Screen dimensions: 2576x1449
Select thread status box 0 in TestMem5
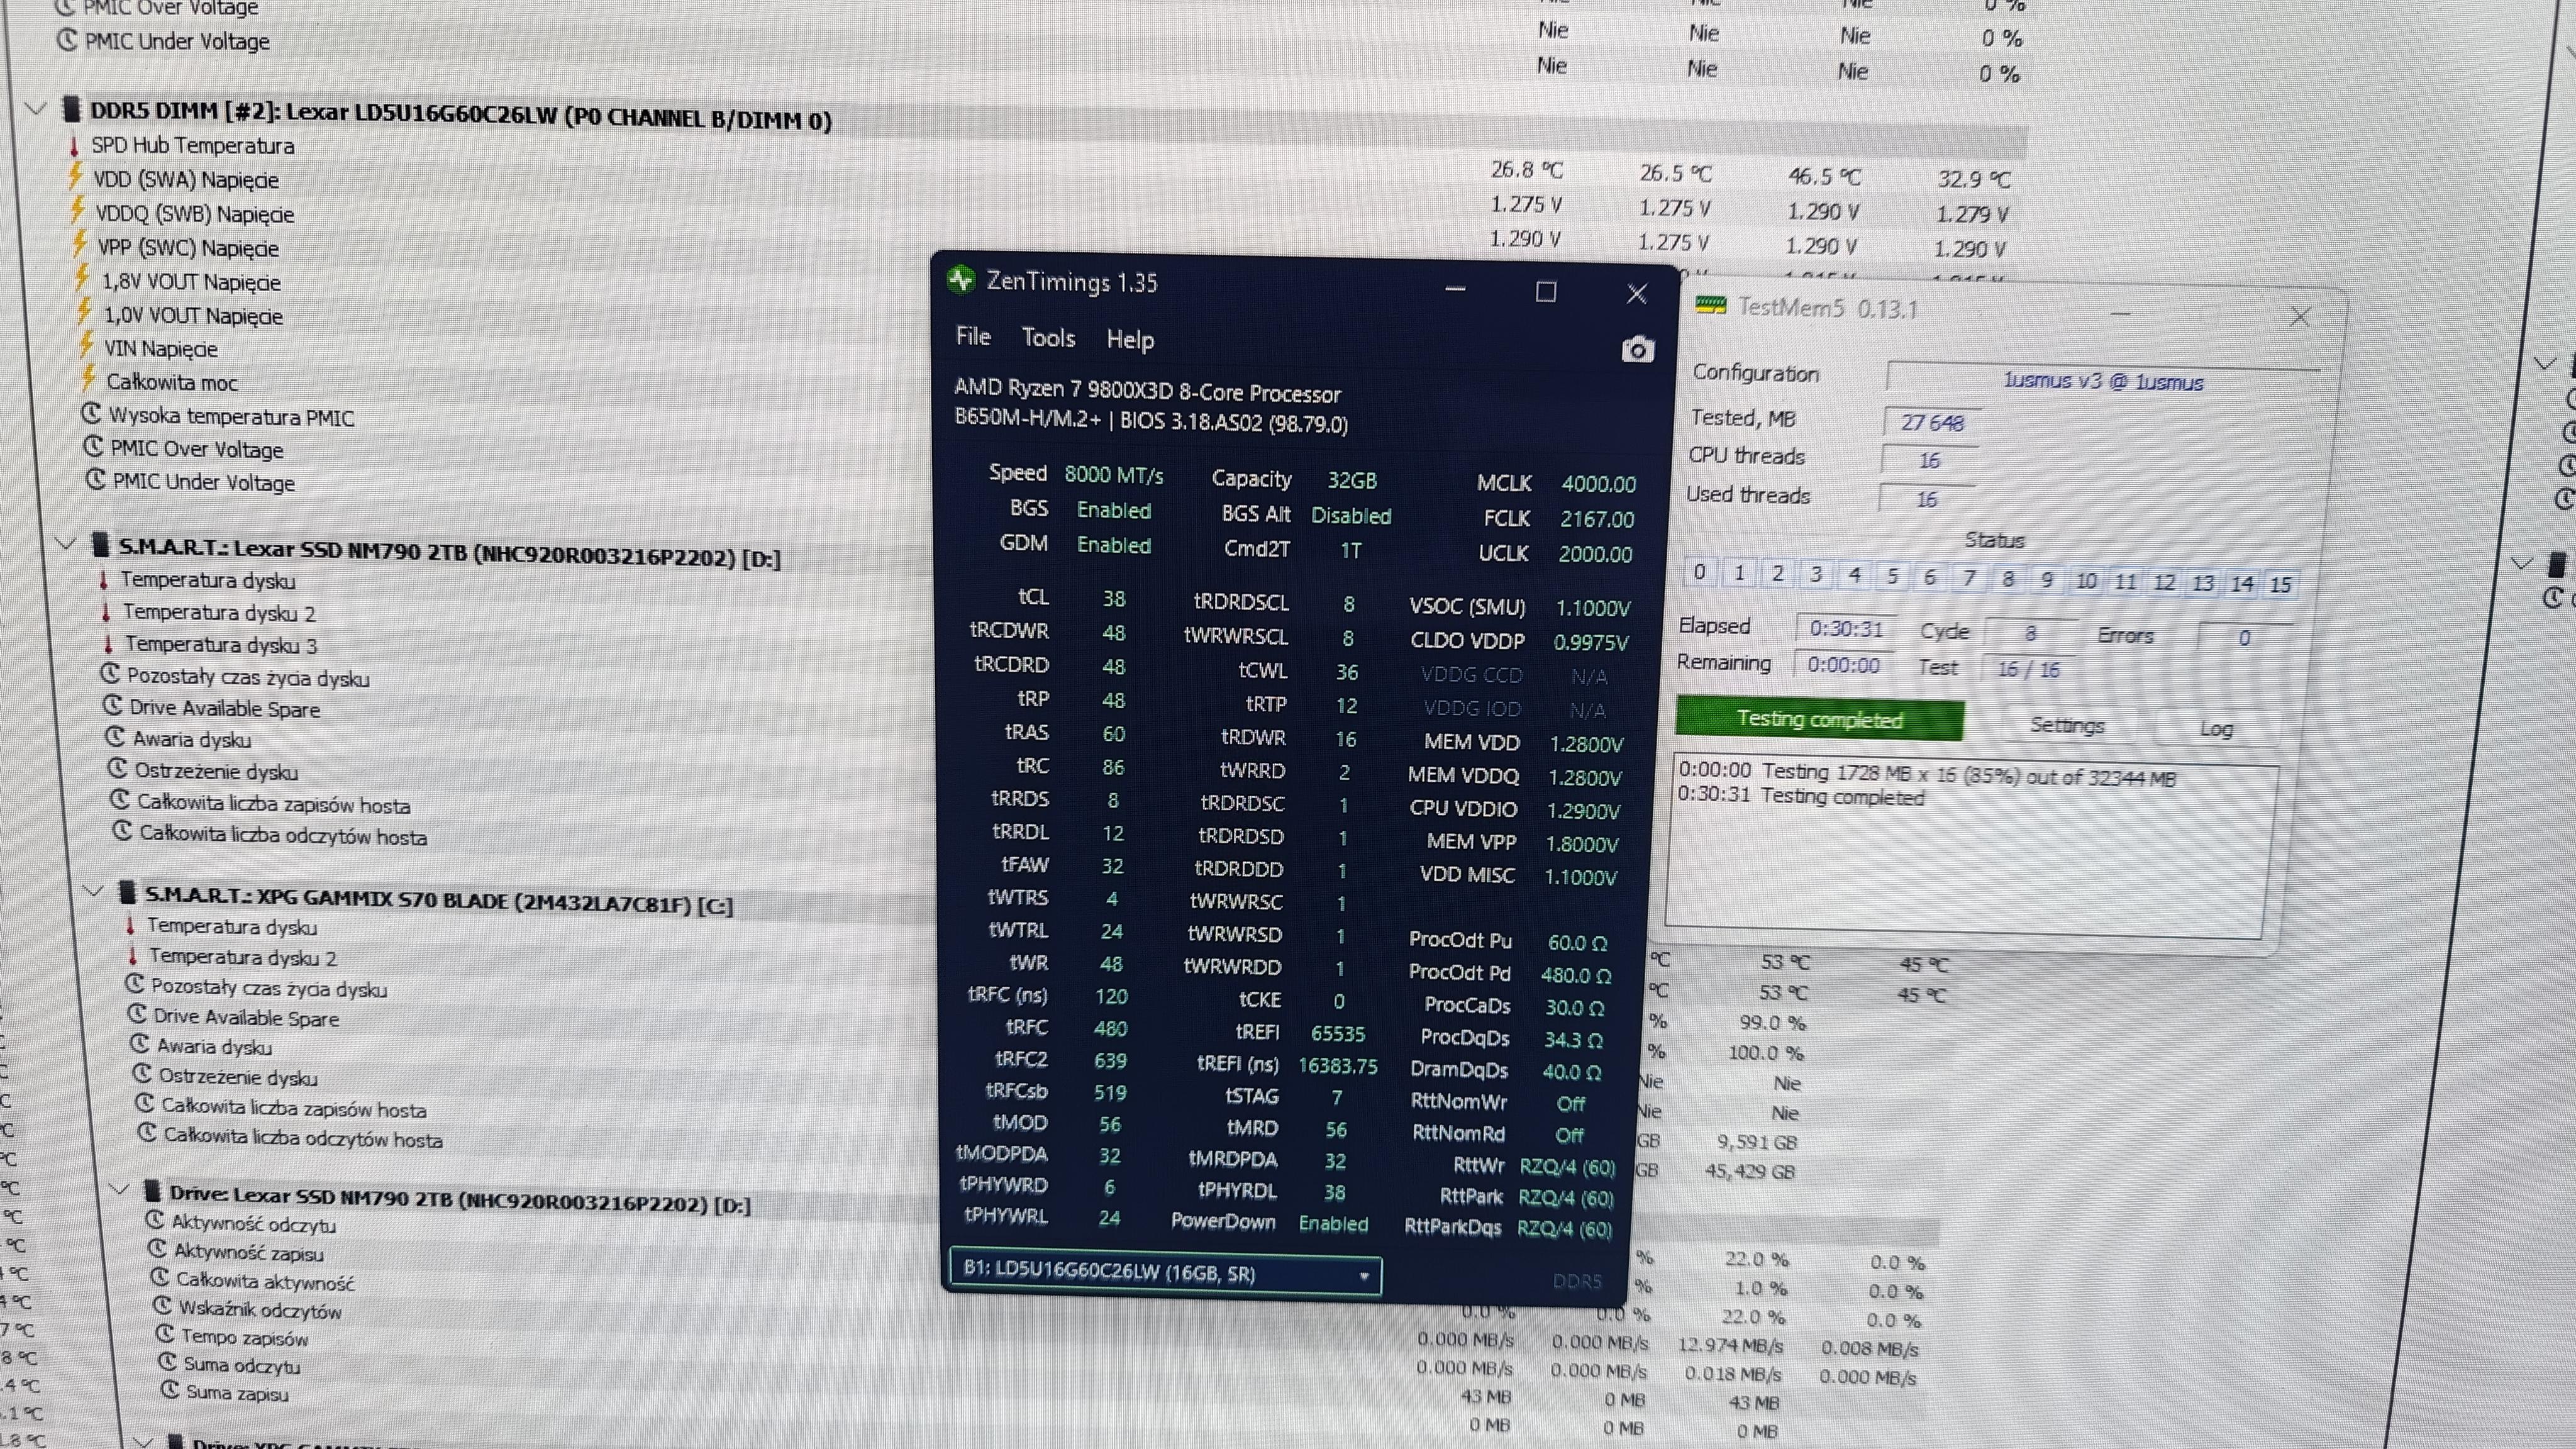click(1699, 573)
